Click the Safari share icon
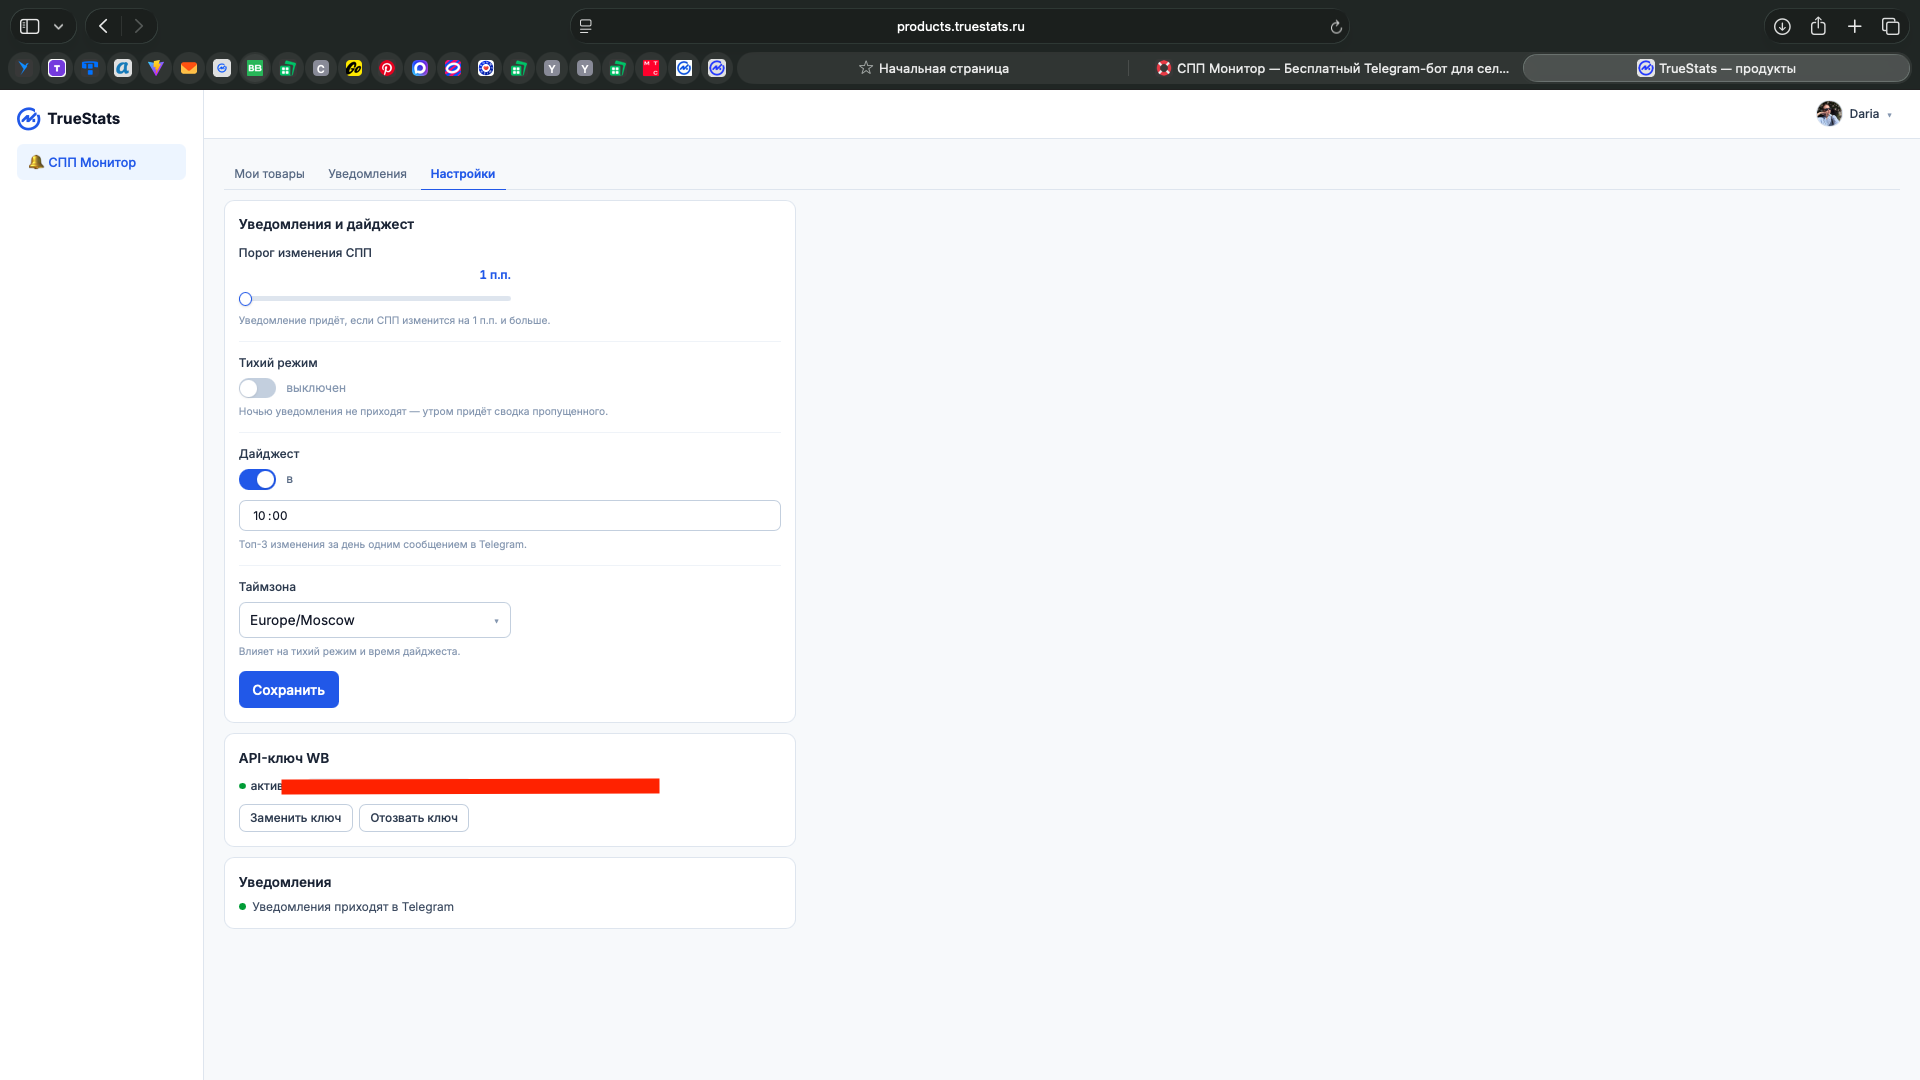Viewport: 1920px width, 1080px height. (x=1818, y=27)
